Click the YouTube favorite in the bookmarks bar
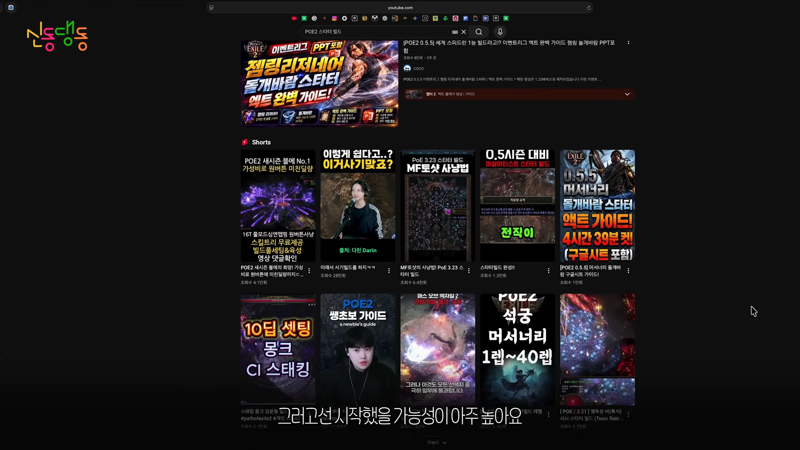Image resolution: width=800 pixels, height=450 pixels. (x=294, y=18)
